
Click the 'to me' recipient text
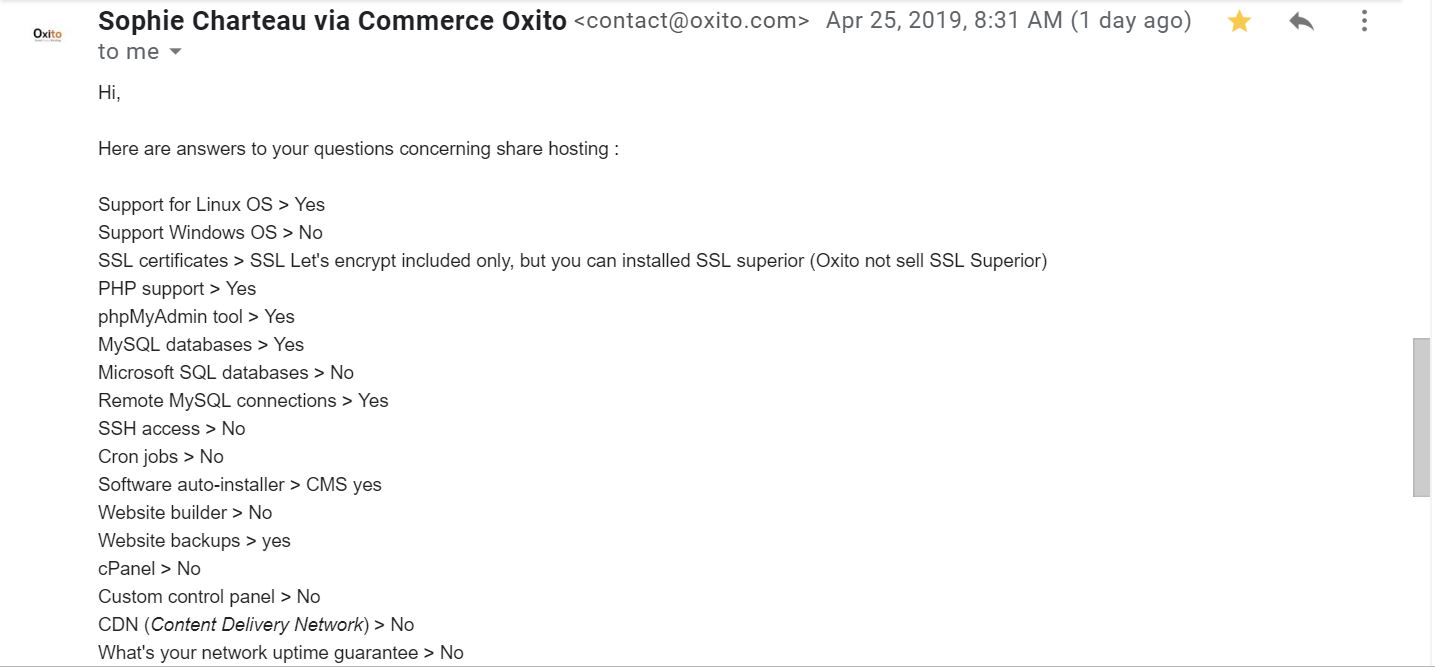tap(128, 52)
